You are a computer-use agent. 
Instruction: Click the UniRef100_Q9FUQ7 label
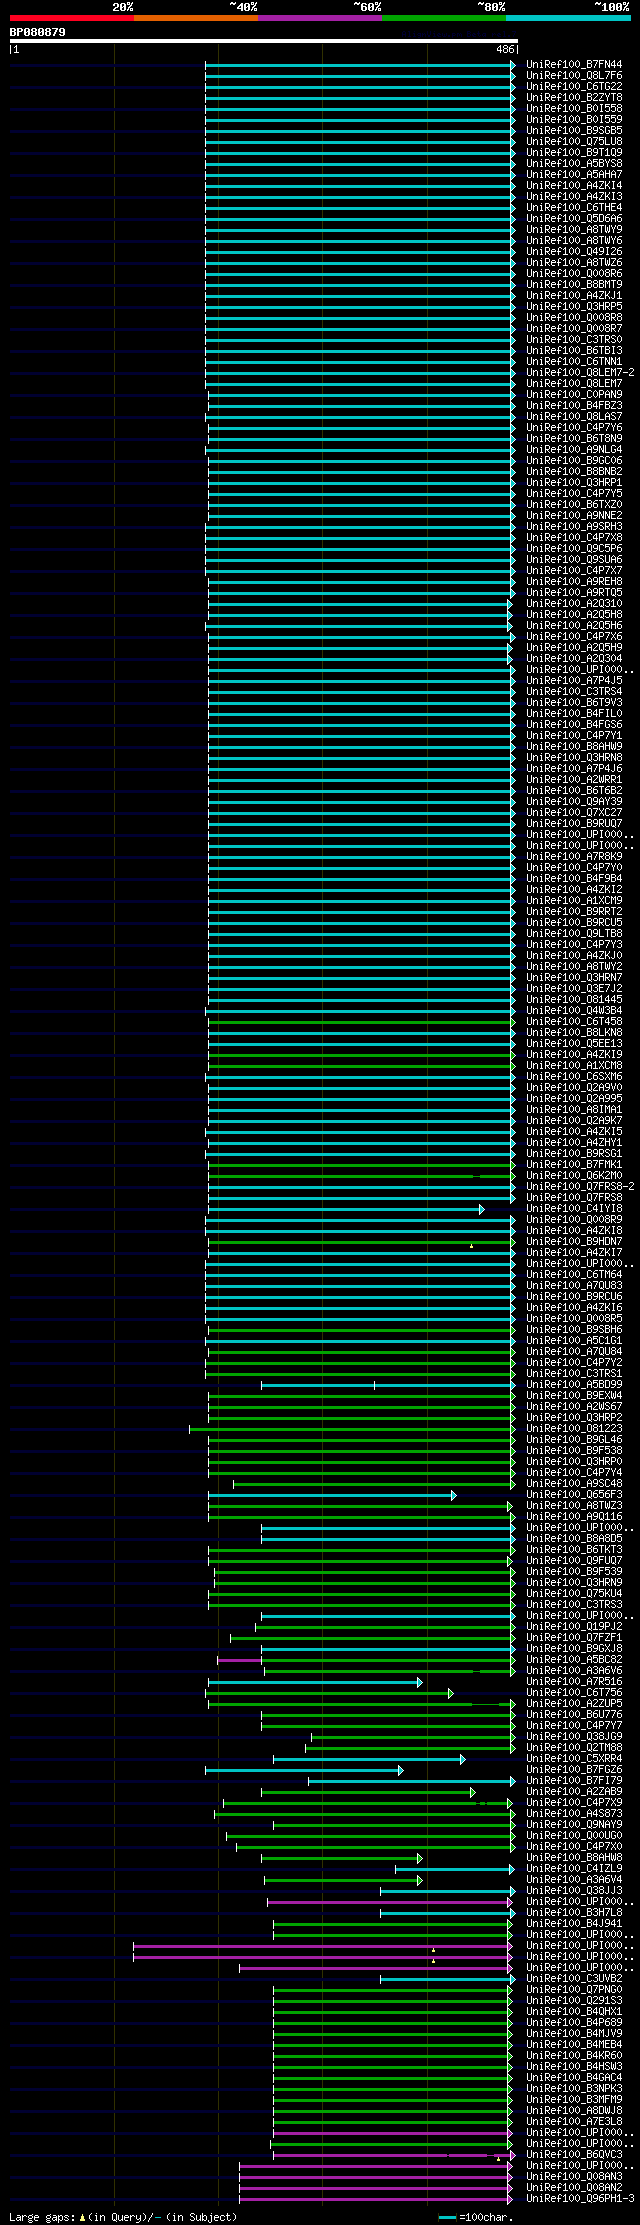coord(574,1560)
